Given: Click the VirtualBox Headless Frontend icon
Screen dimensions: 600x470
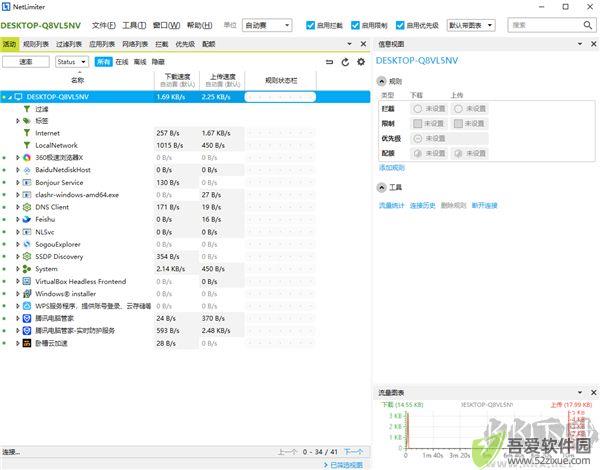Looking at the screenshot, I should tap(27, 281).
